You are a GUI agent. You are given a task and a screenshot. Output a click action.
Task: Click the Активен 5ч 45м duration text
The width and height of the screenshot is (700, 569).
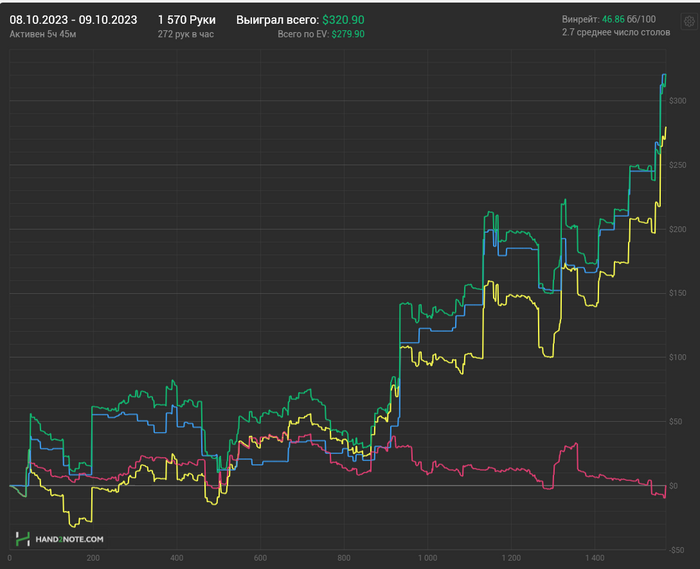(x=43, y=34)
